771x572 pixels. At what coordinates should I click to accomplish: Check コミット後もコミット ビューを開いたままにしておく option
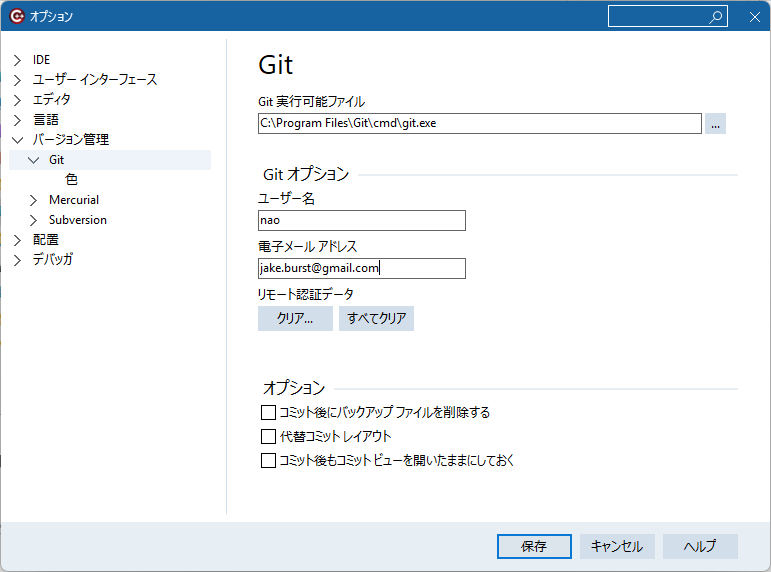(268, 460)
